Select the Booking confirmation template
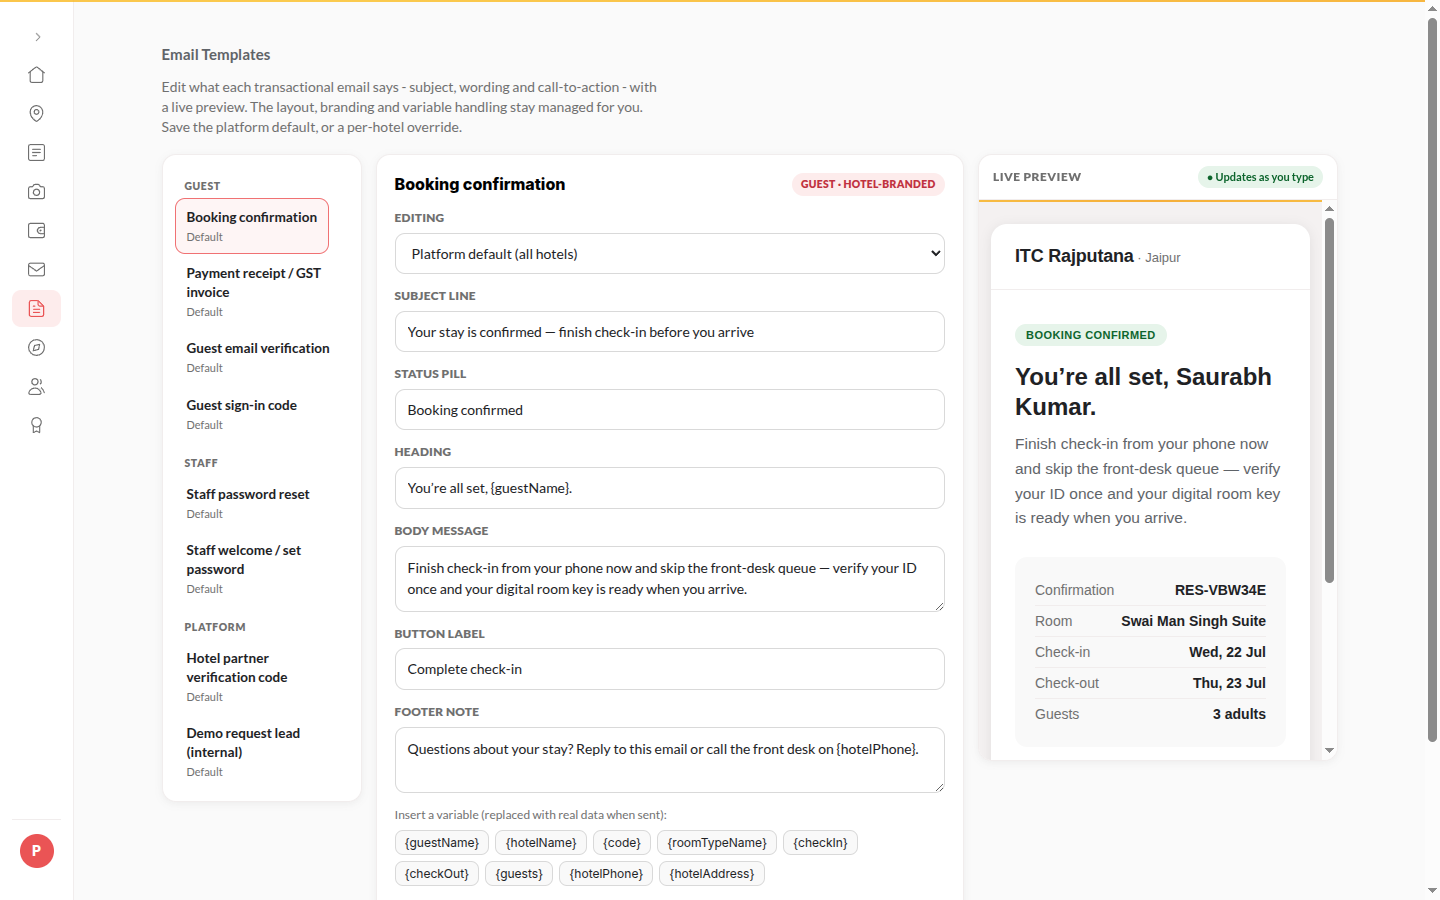This screenshot has height=900, width=1440. point(252,226)
